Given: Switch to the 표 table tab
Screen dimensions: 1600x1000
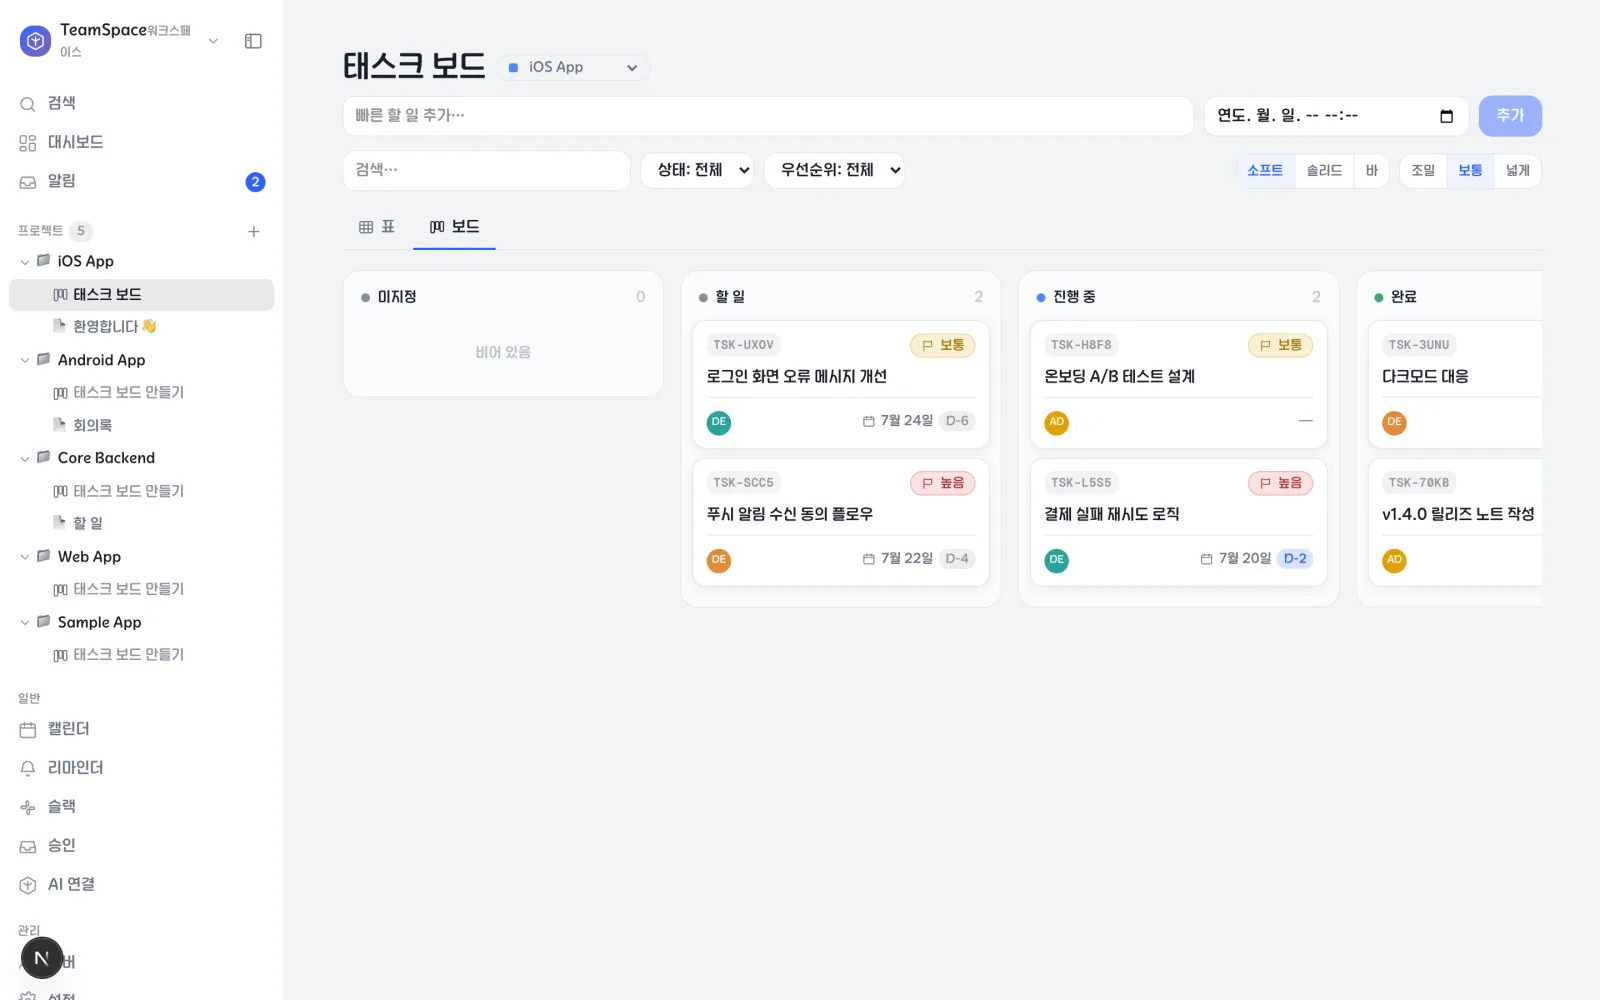Looking at the screenshot, I should (377, 227).
